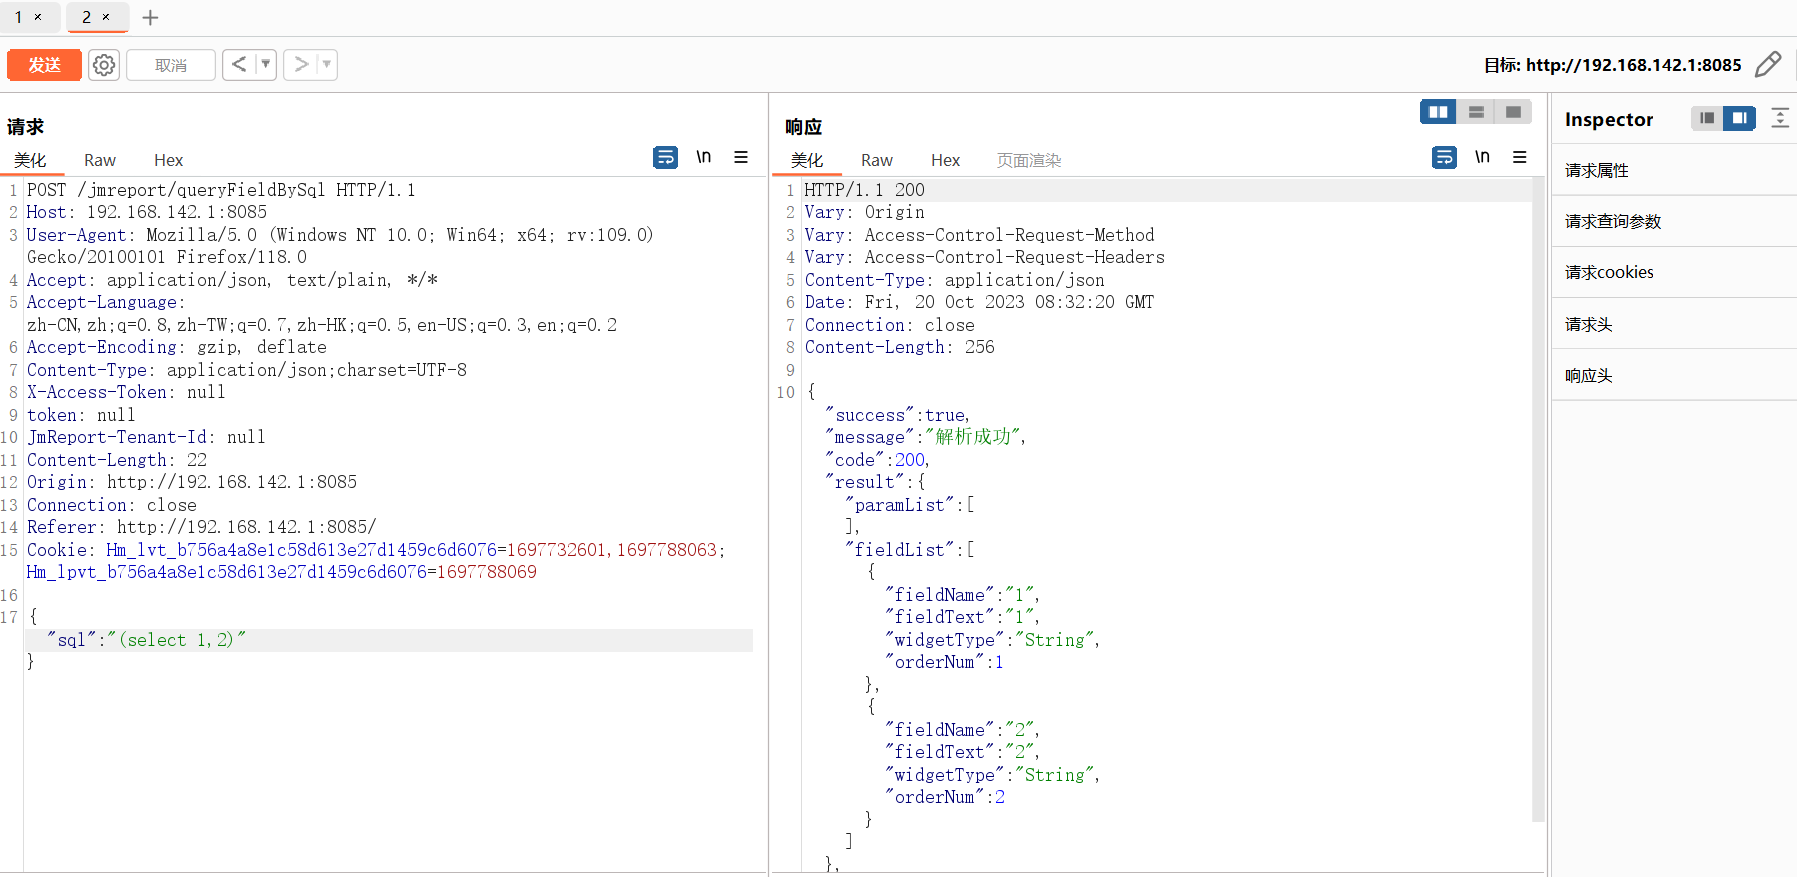The height and width of the screenshot is (877, 1797).
Task: Dock Inspector to the right side
Action: coord(1740,118)
